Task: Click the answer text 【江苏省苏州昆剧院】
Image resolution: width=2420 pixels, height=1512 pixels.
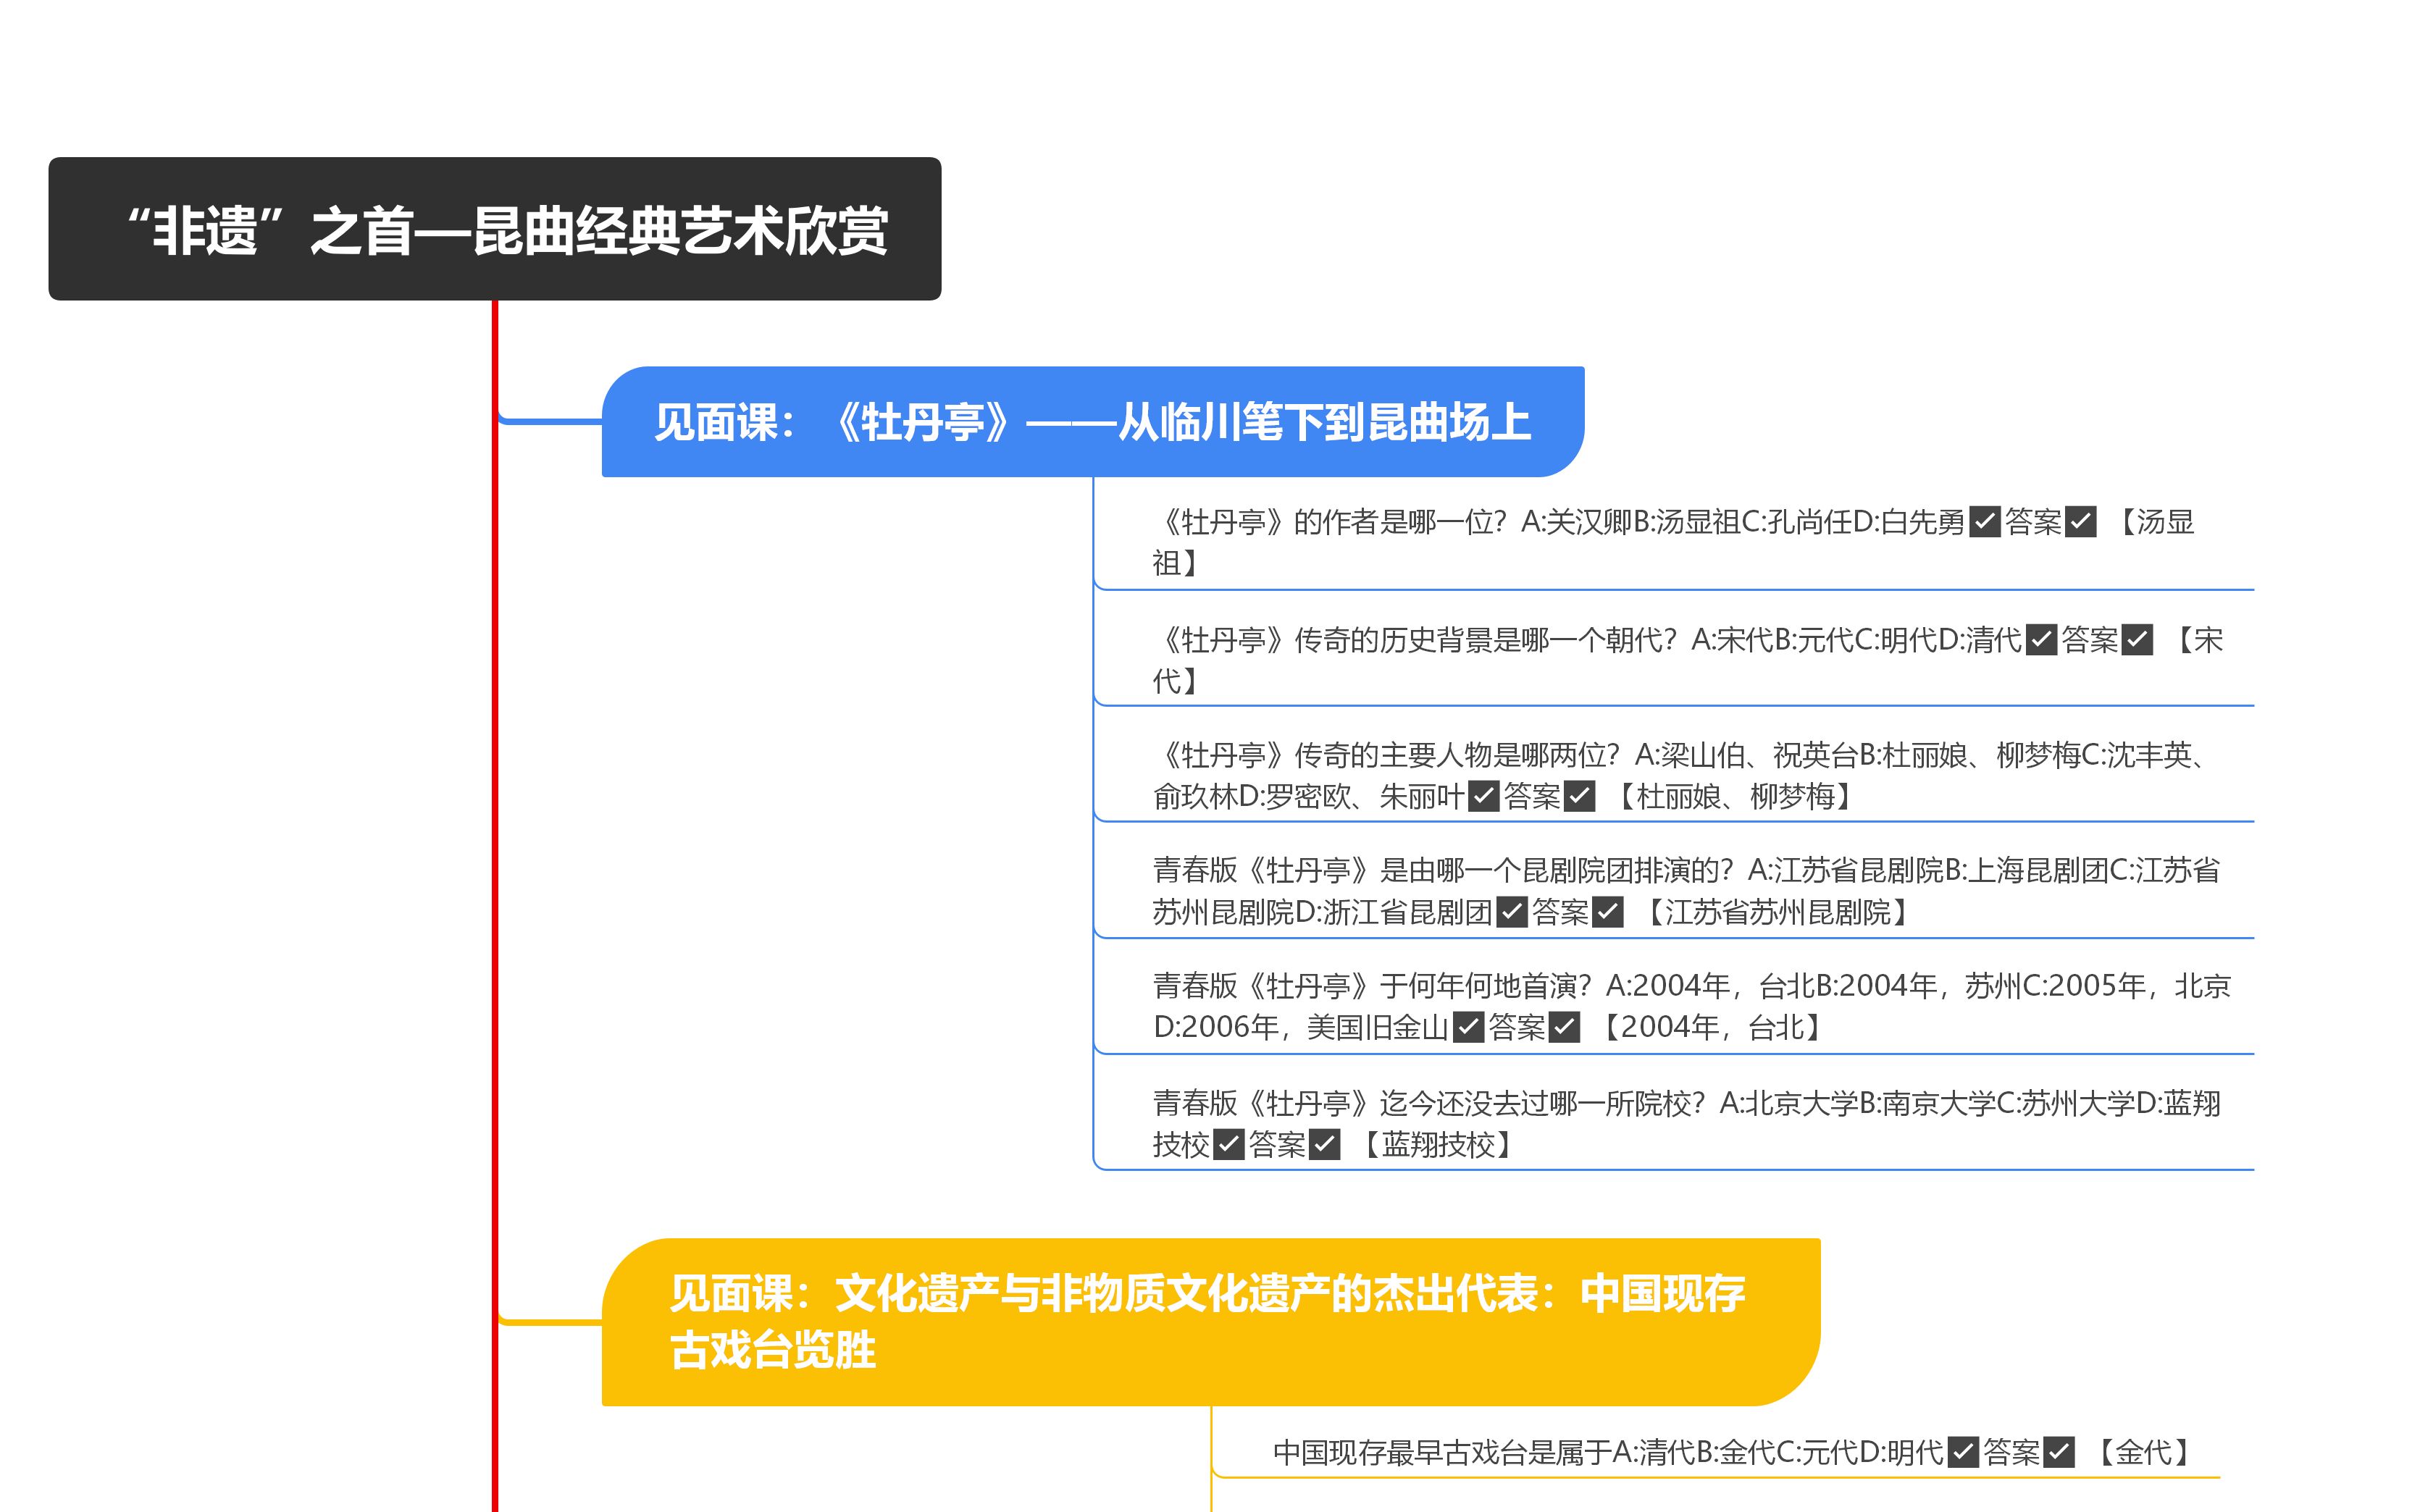Action: (x=1777, y=912)
